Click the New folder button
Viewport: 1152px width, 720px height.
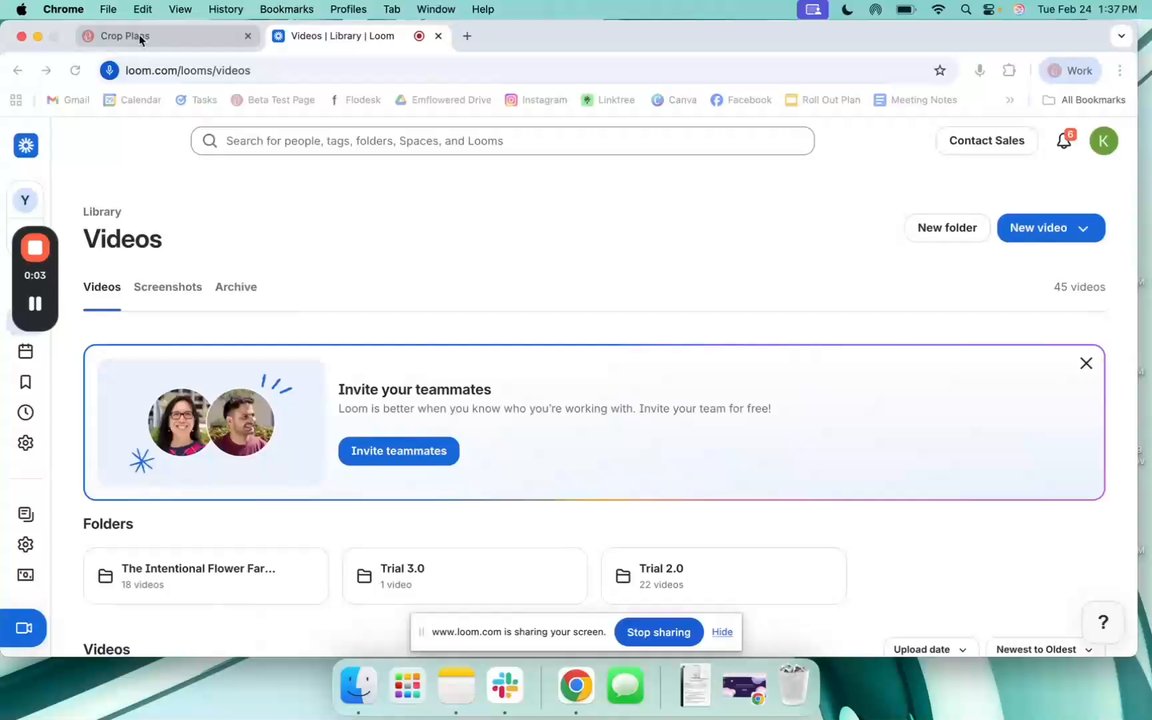947,228
